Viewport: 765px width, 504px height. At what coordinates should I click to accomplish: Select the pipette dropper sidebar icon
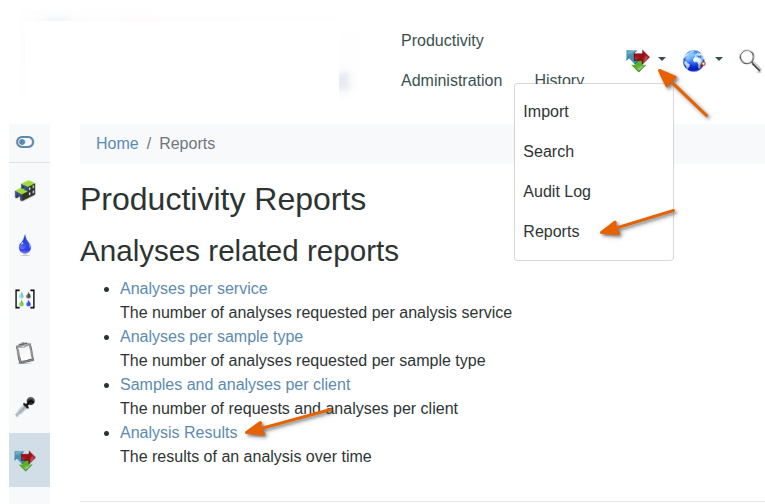[x=26, y=406]
